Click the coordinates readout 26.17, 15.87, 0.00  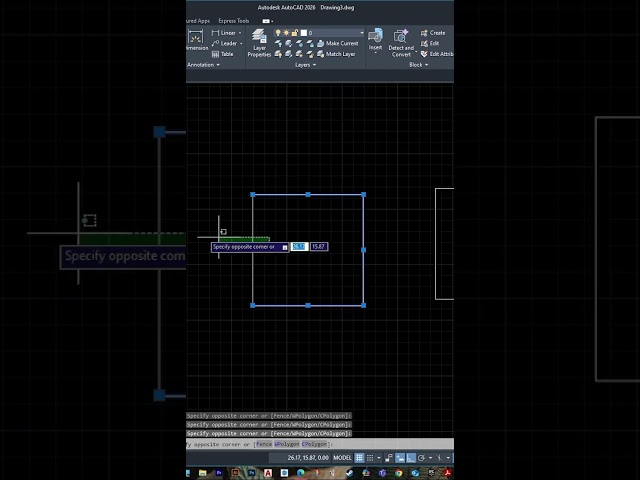pos(308,458)
